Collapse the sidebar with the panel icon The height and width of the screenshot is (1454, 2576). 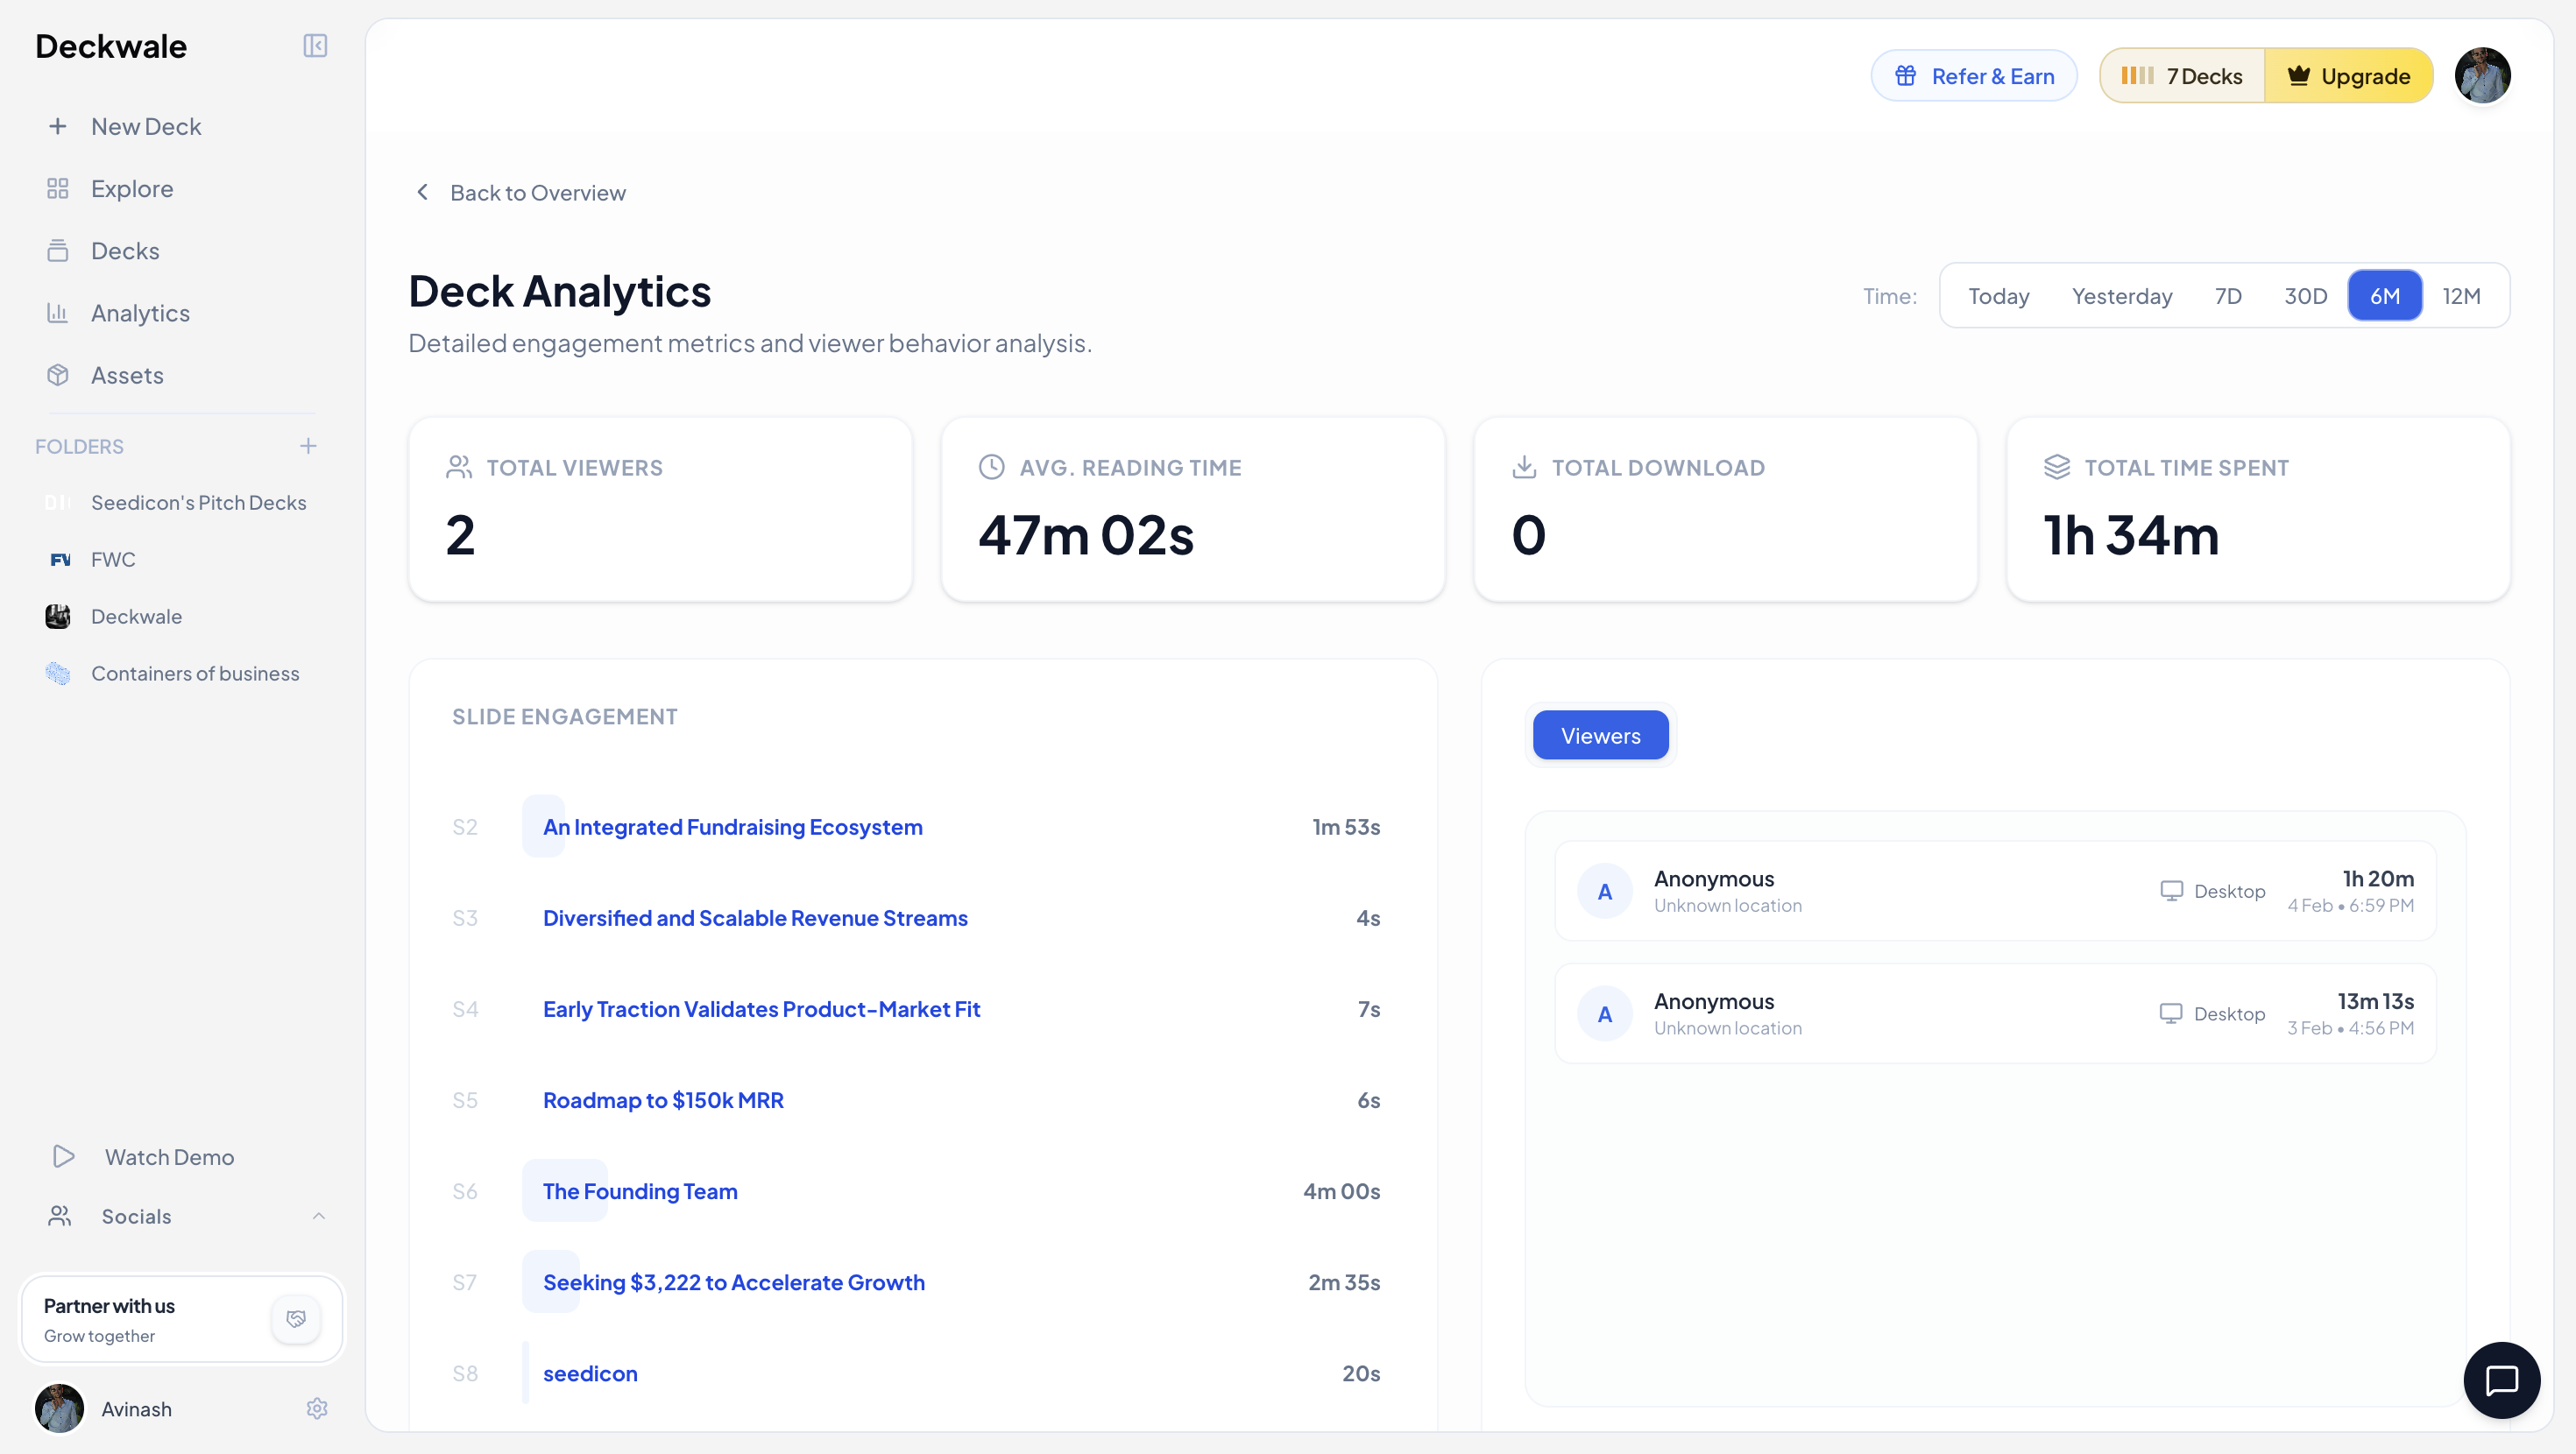coord(315,46)
